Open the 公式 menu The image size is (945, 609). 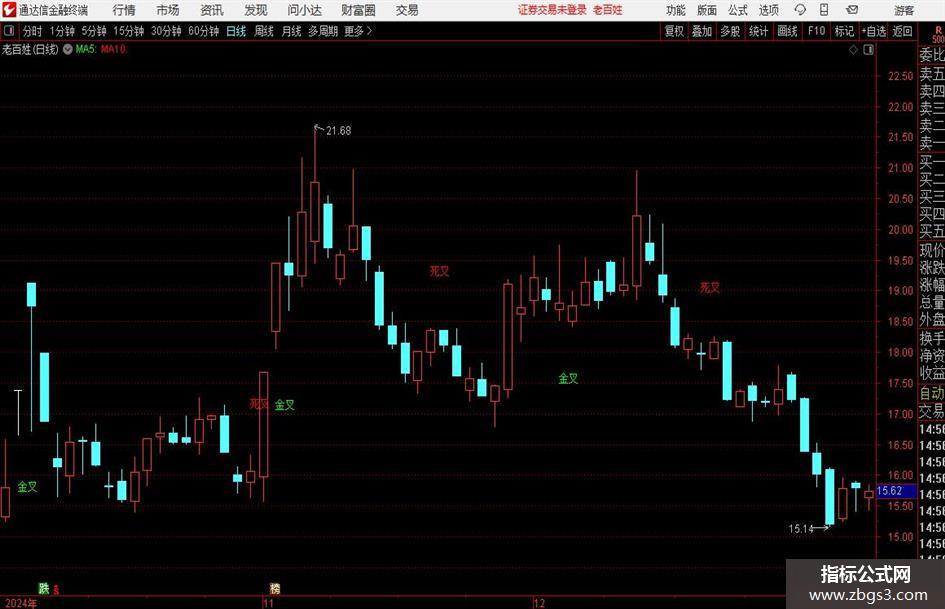[x=738, y=10]
